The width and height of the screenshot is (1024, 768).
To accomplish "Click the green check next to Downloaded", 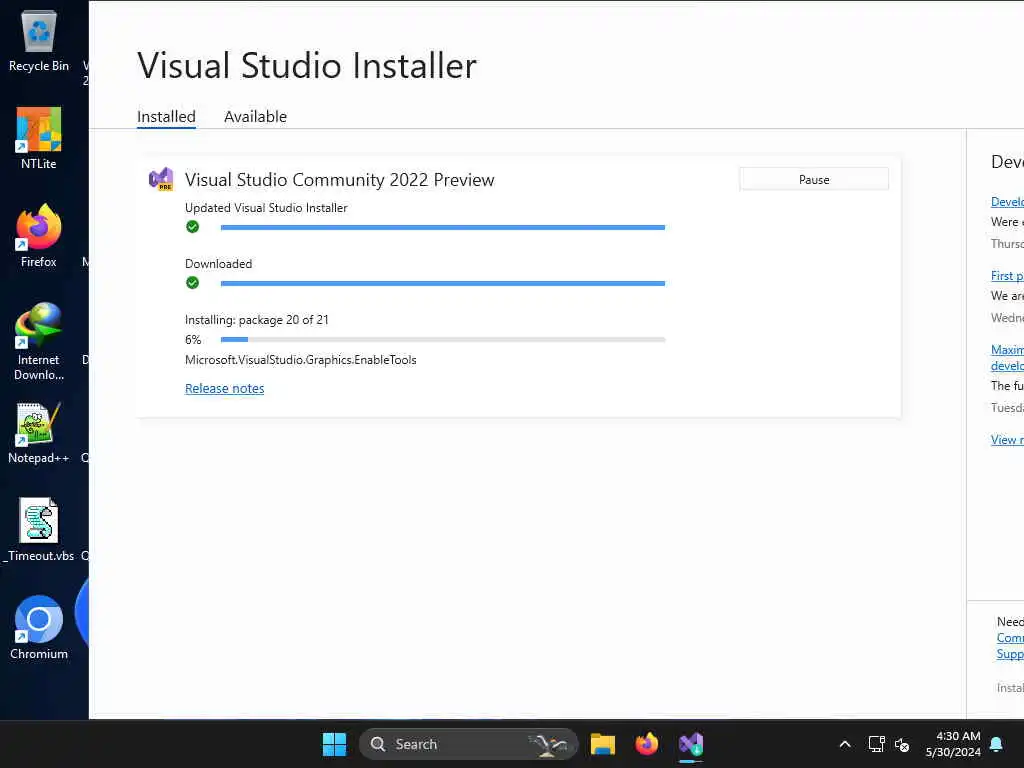I will (x=192, y=283).
